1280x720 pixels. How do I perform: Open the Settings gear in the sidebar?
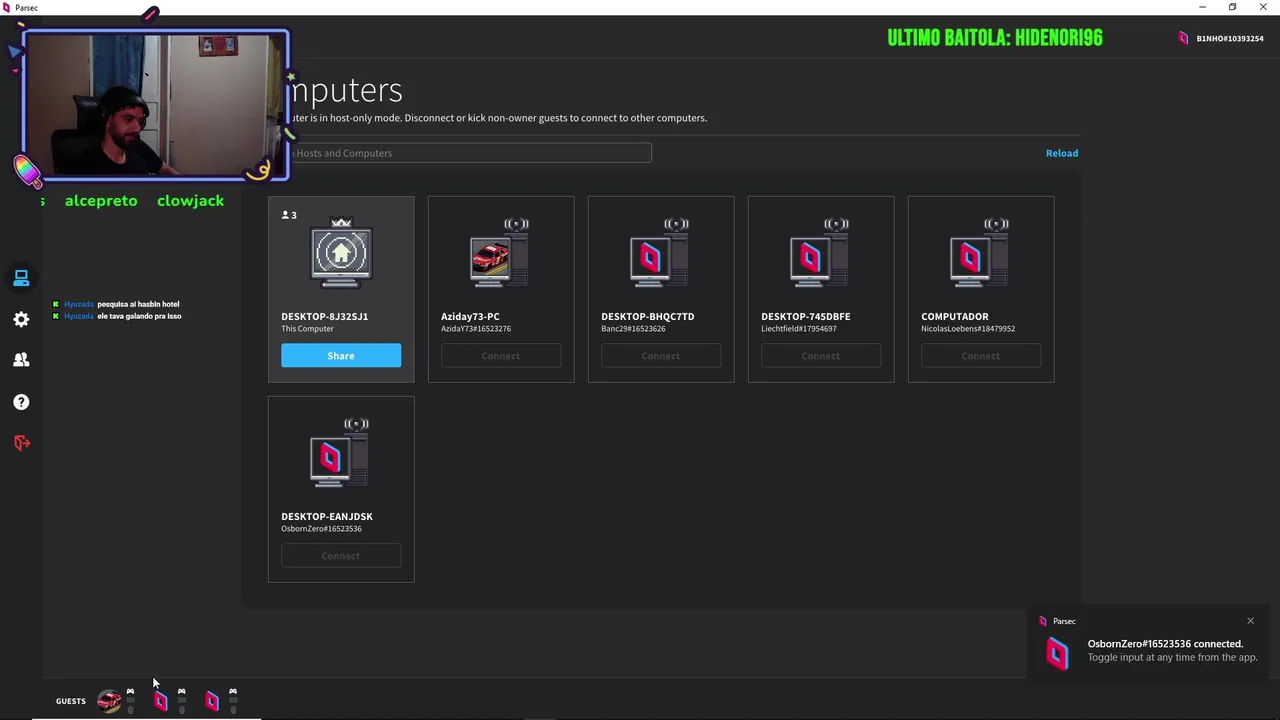21,319
